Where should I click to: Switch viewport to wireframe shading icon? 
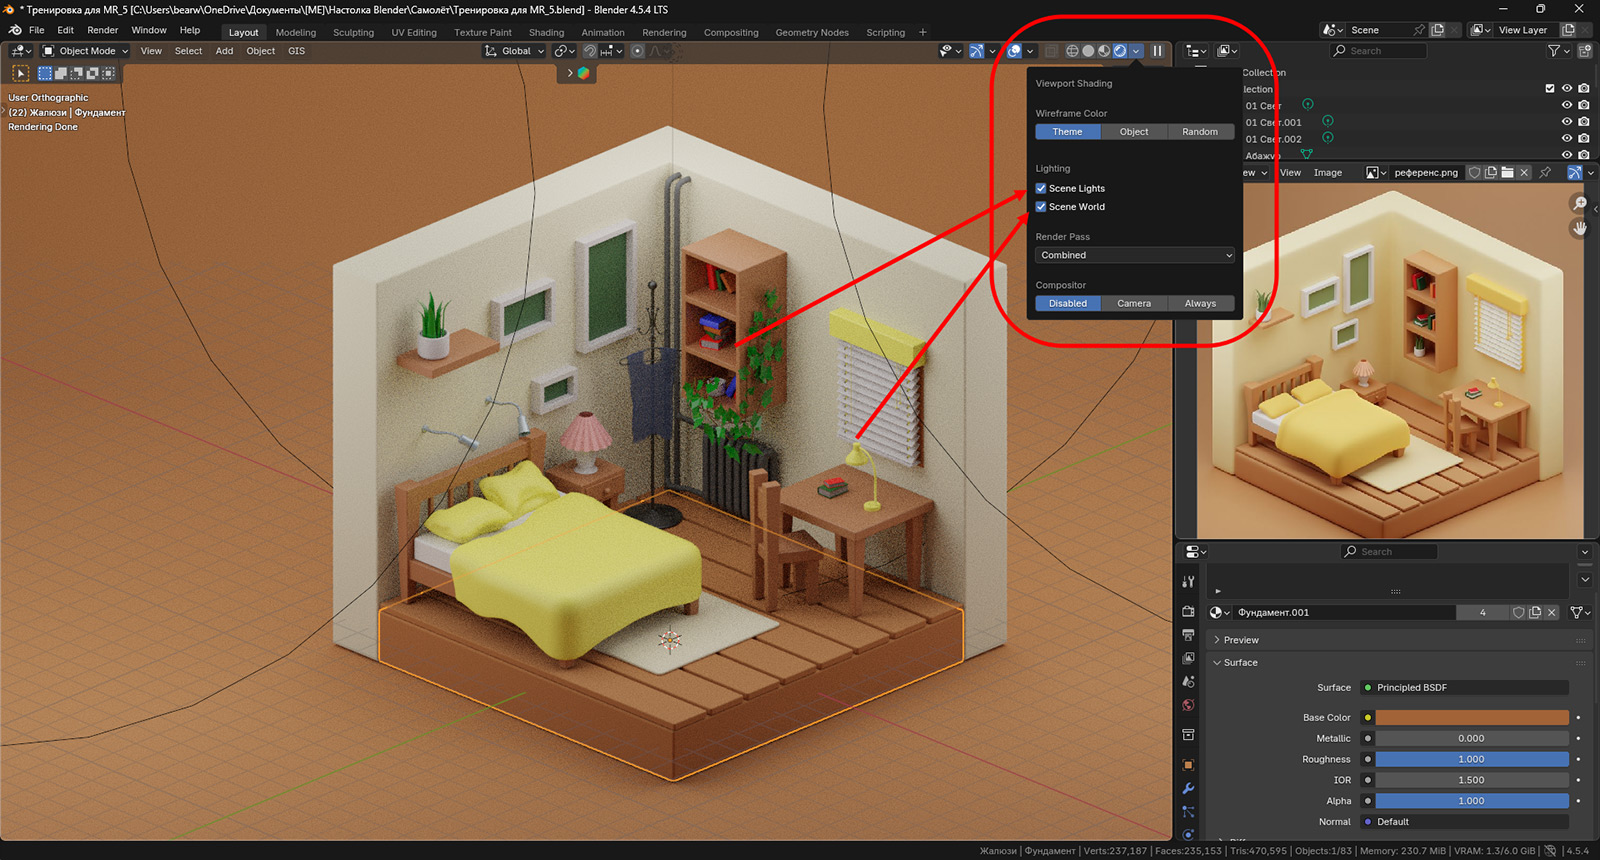pyautogui.click(x=1072, y=51)
